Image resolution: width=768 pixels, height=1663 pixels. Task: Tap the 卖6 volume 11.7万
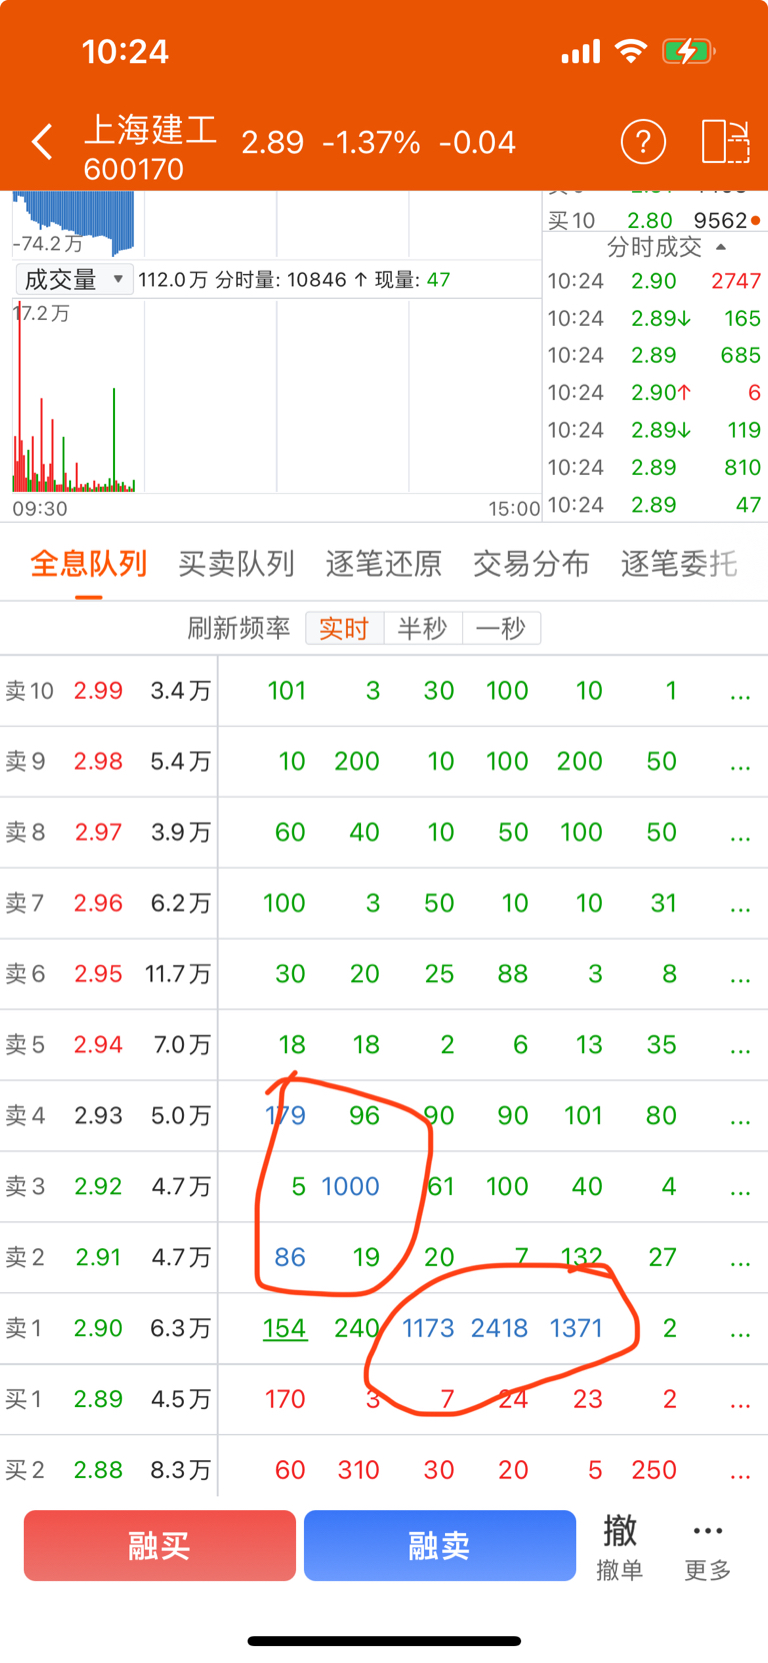coord(177,973)
